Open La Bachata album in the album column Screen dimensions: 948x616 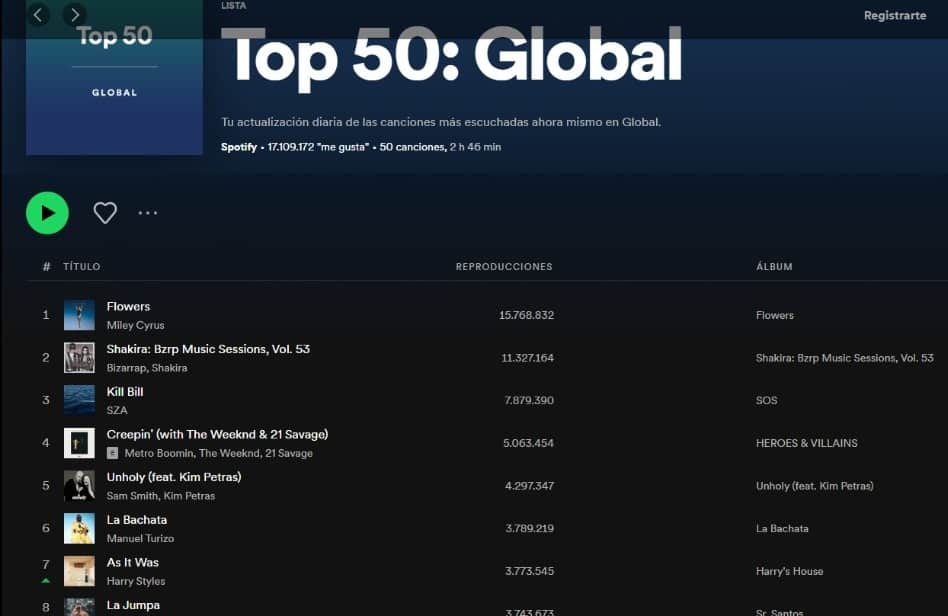click(782, 528)
